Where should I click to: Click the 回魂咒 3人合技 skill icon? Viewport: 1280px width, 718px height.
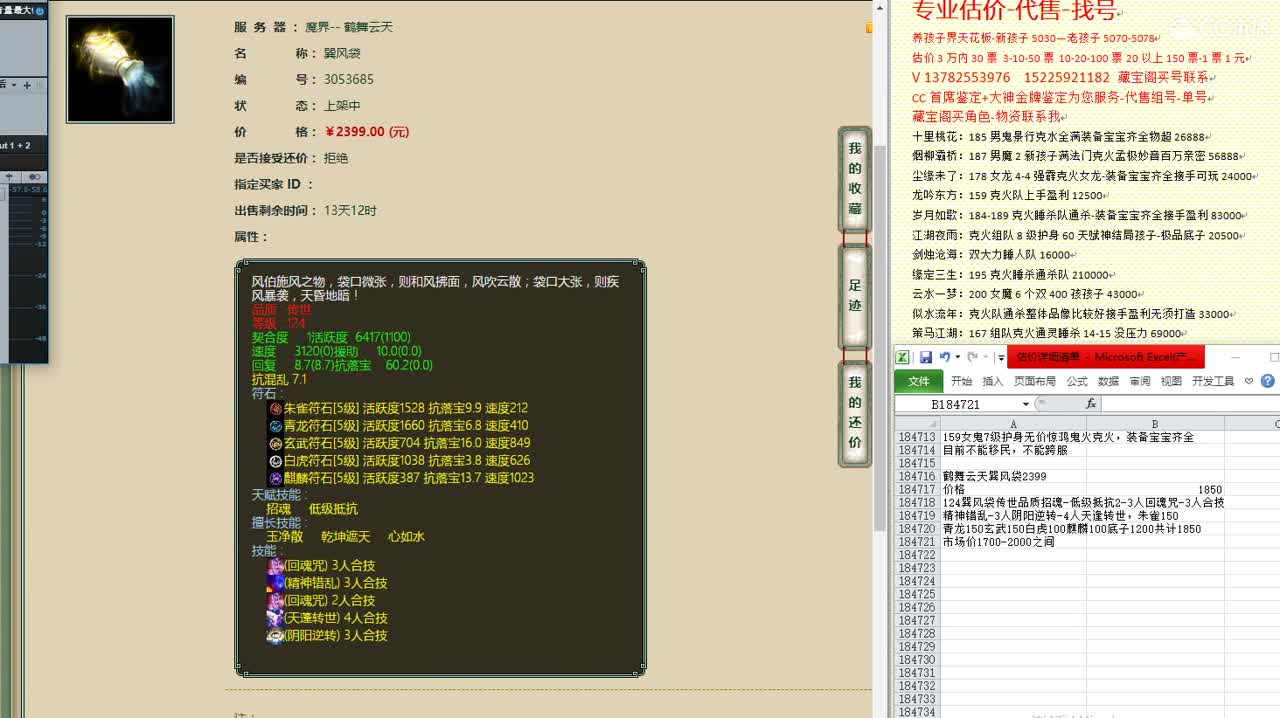pyautogui.click(x=275, y=566)
